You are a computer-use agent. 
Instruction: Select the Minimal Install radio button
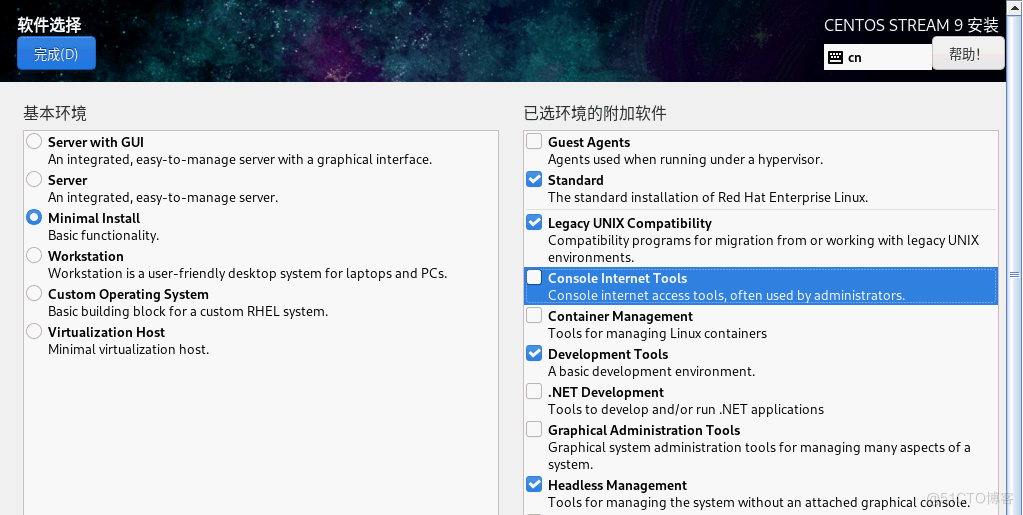tap(34, 217)
